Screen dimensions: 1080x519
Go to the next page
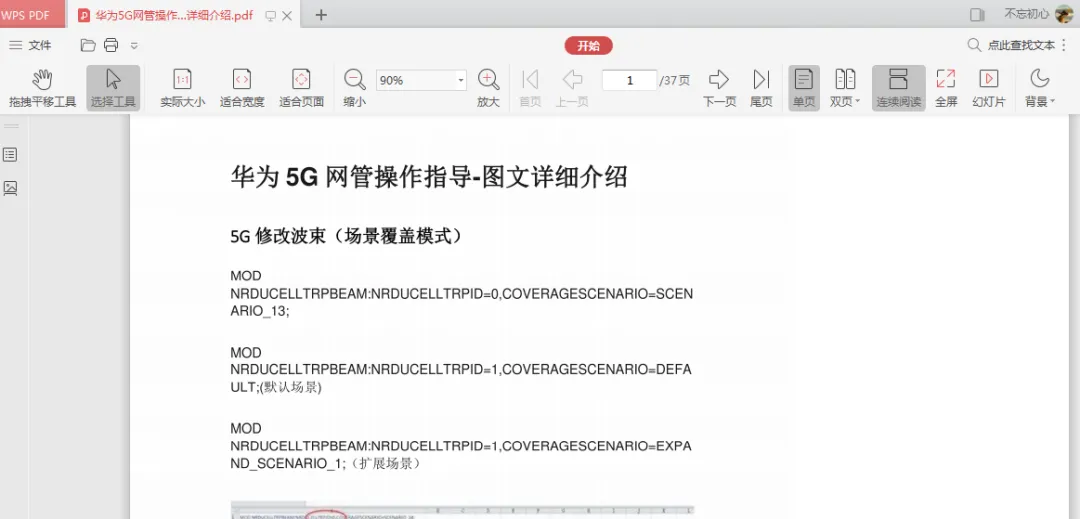click(x=719, y=88)
